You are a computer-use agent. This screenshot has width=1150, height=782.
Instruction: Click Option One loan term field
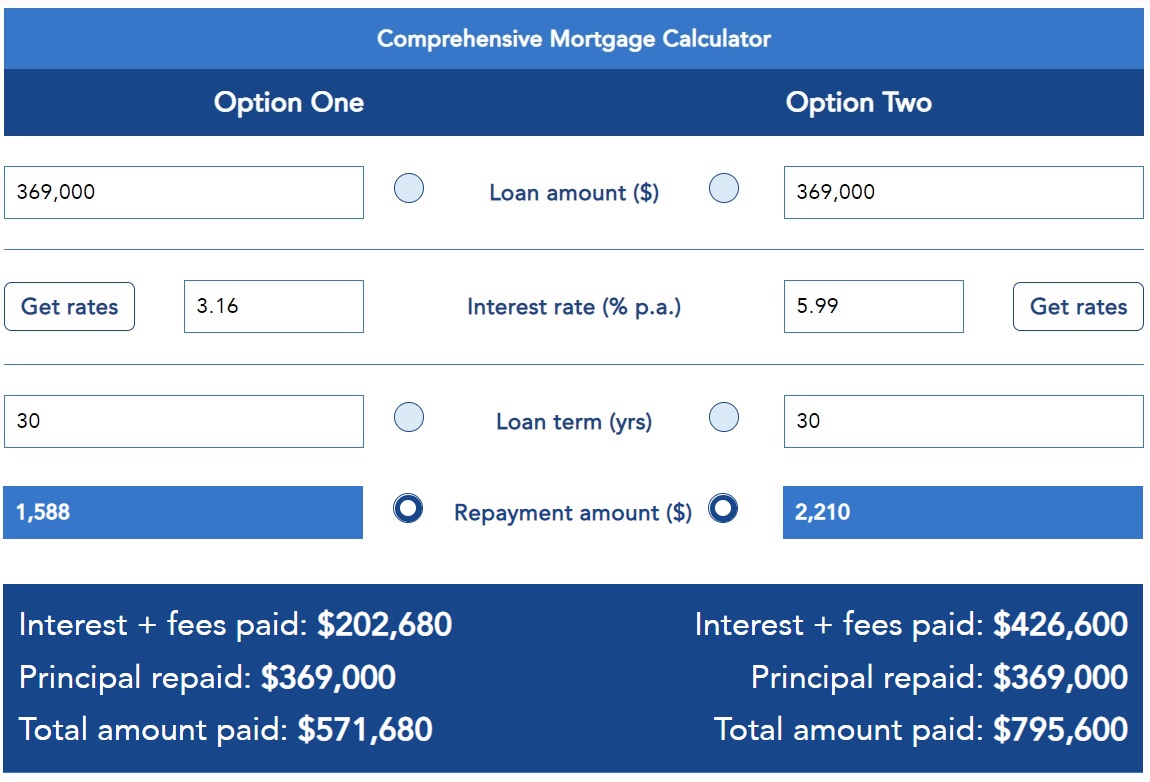(184, 421)
